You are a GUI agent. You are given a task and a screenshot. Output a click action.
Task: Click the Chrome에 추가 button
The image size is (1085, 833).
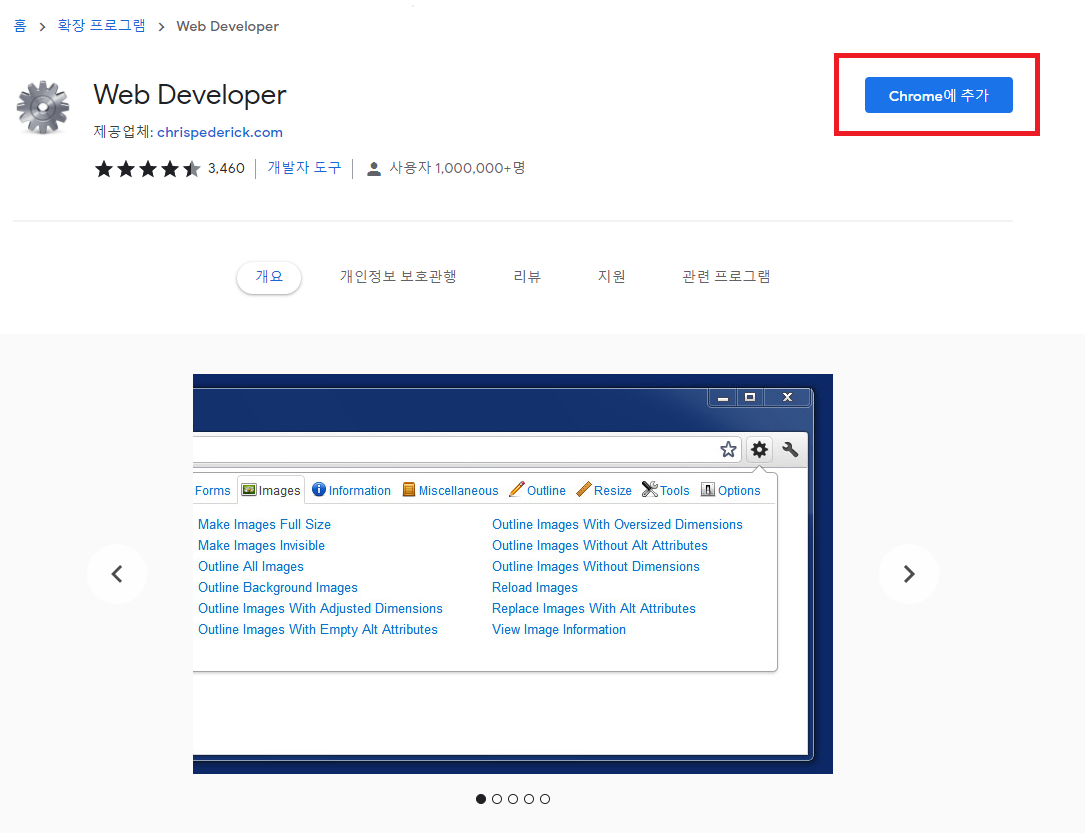pos(938,95)
